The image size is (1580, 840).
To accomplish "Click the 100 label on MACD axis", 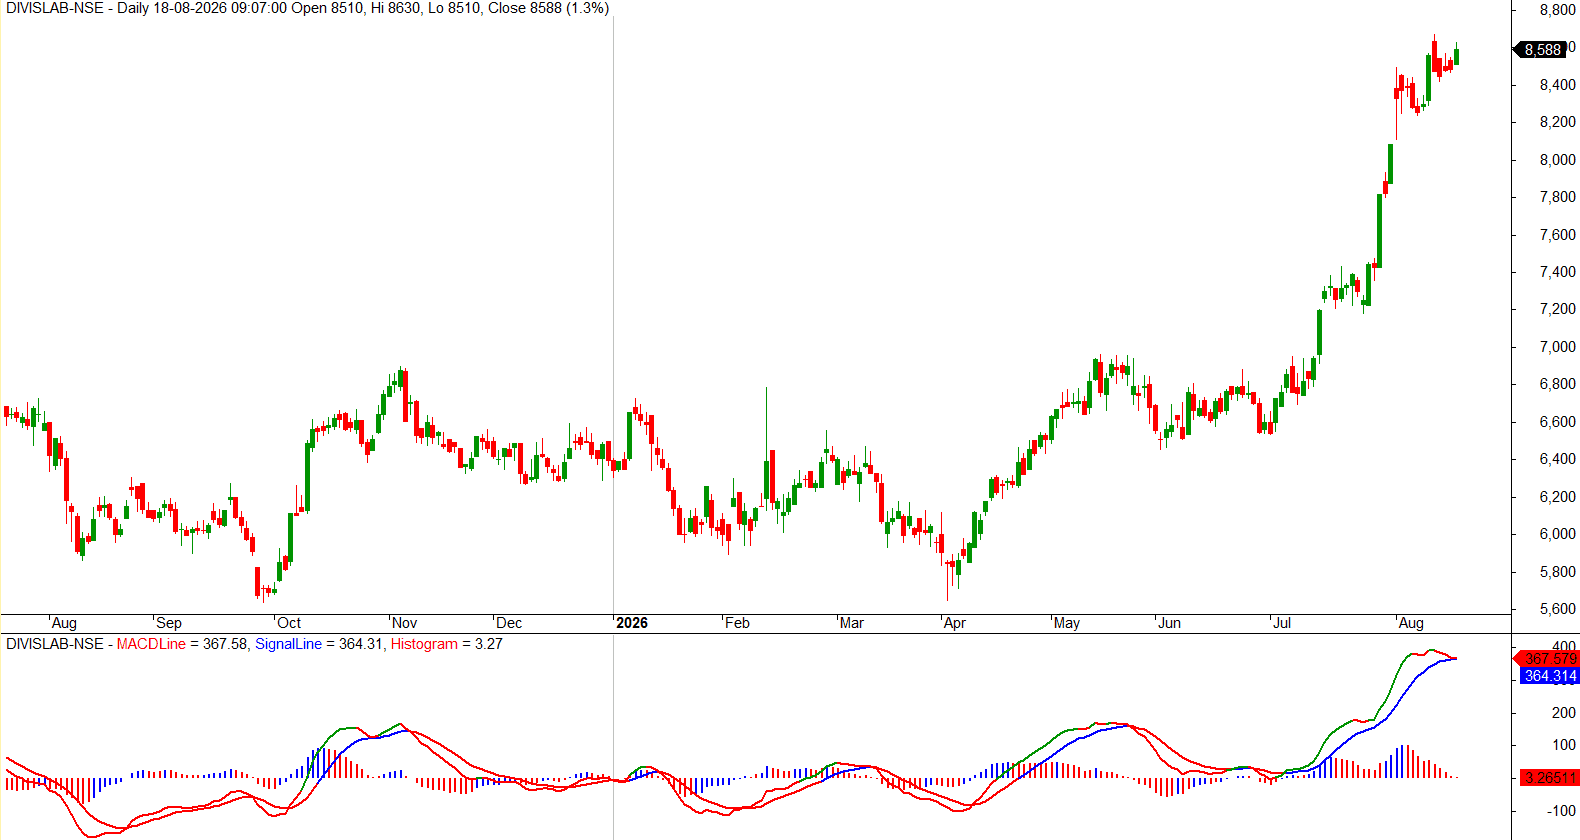I will point(1564,745).
